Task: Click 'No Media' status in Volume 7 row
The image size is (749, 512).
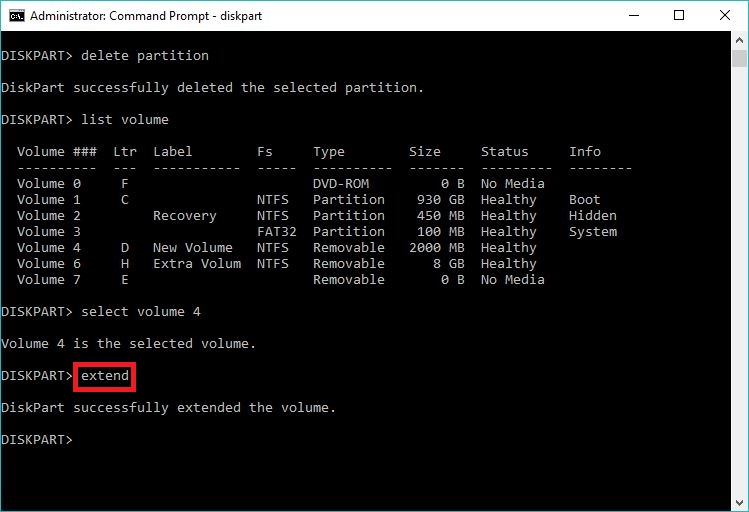Action: [513, 280]
